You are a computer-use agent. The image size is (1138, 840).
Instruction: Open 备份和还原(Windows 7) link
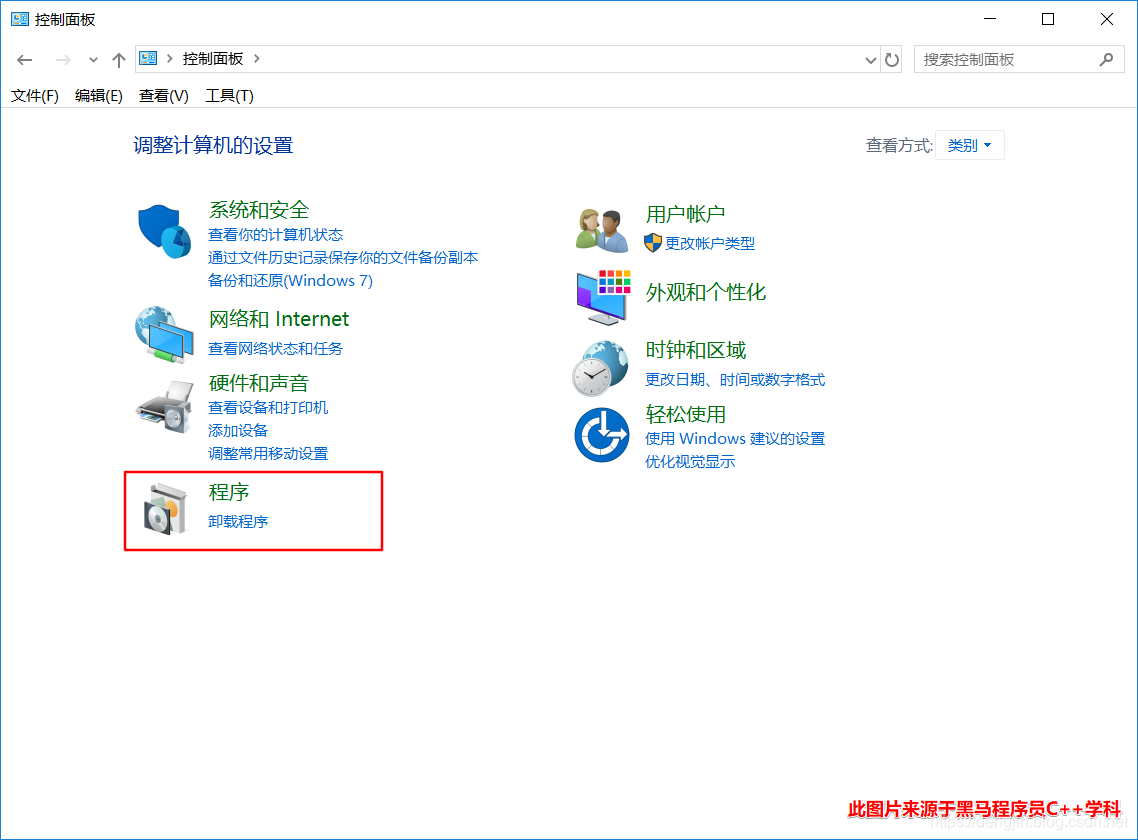coord(290,280)
